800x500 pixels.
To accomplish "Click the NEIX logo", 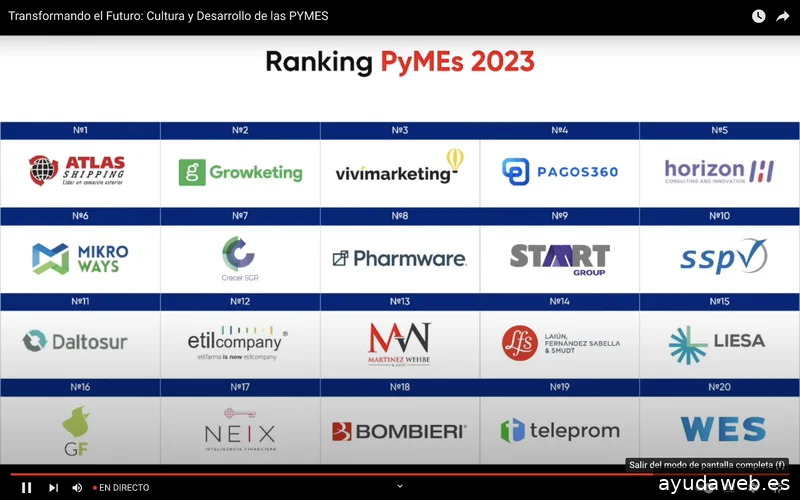I will click(x=240, y=430).
